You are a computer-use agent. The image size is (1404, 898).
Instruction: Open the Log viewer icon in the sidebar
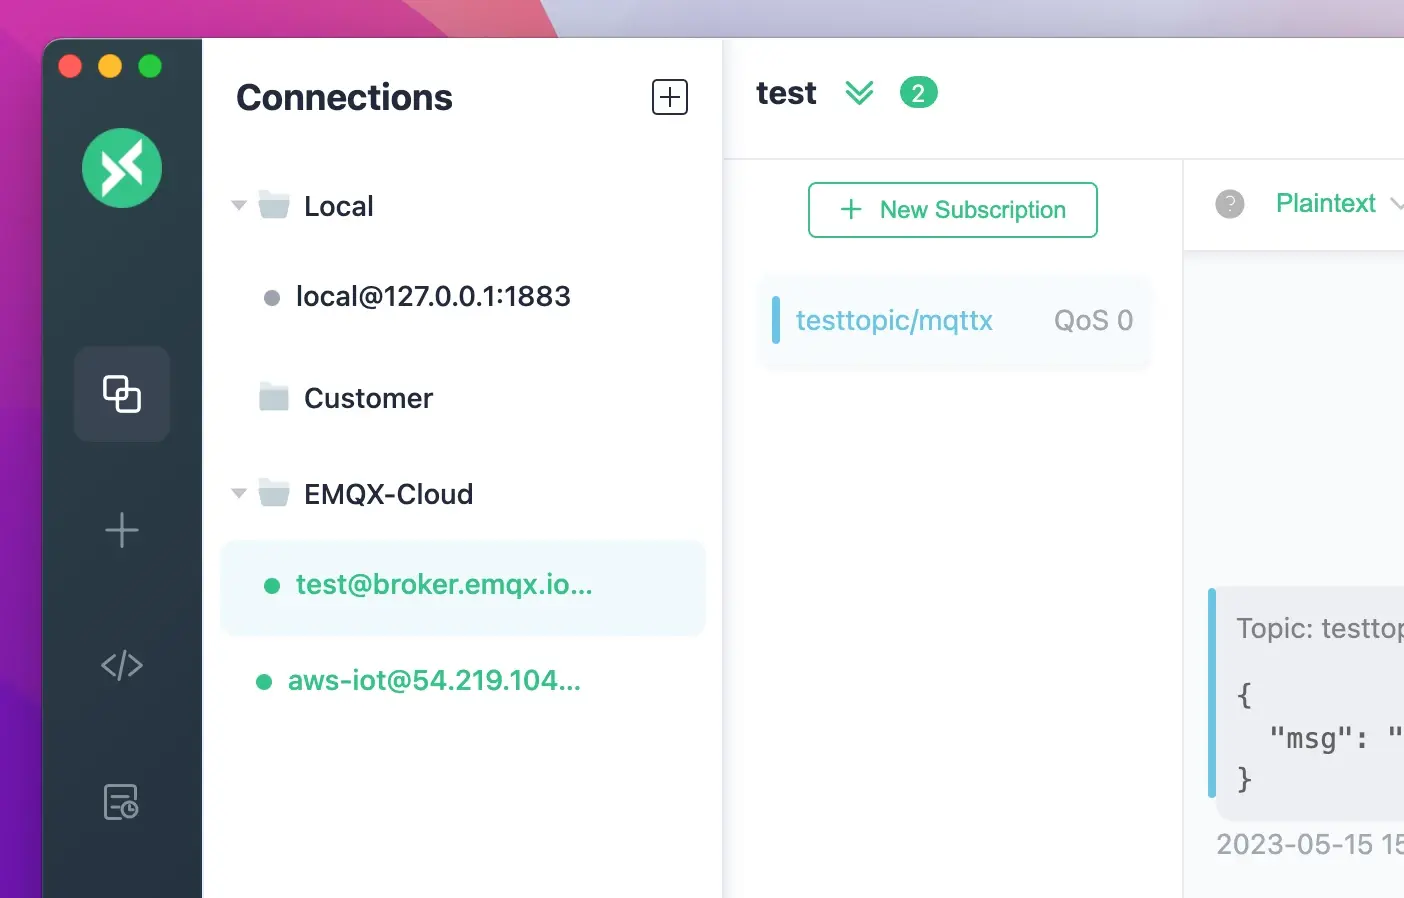(120, 801)
